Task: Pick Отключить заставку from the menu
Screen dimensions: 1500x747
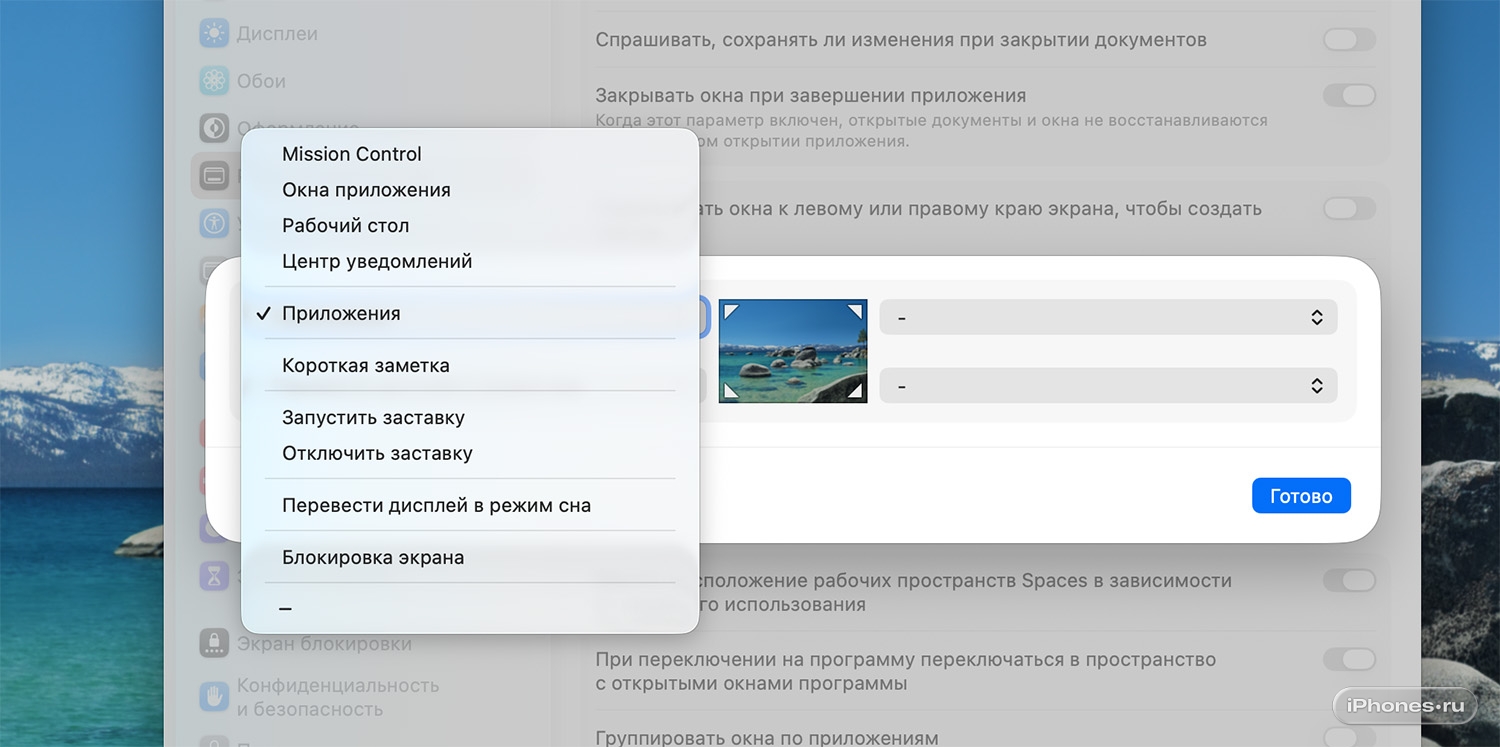Action: click(x=470, y=454)
